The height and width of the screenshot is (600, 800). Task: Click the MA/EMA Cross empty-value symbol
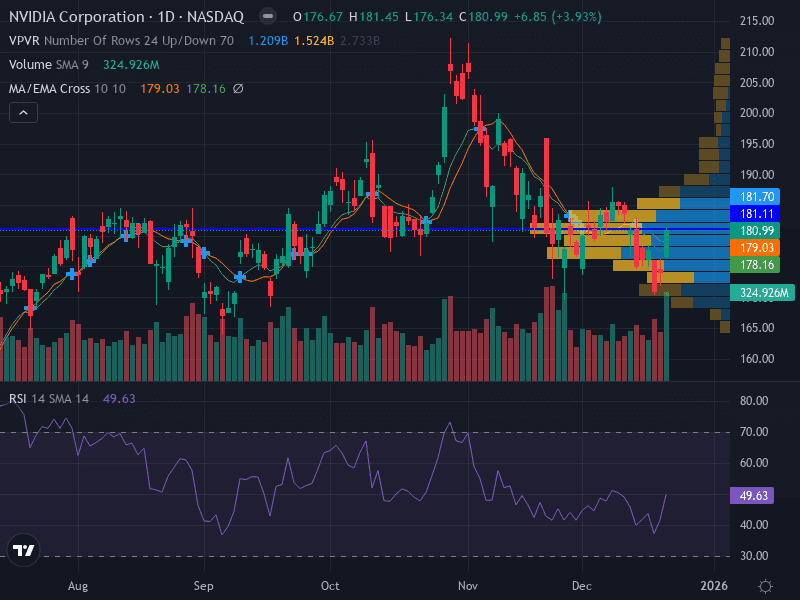click(x=238, y=89)
